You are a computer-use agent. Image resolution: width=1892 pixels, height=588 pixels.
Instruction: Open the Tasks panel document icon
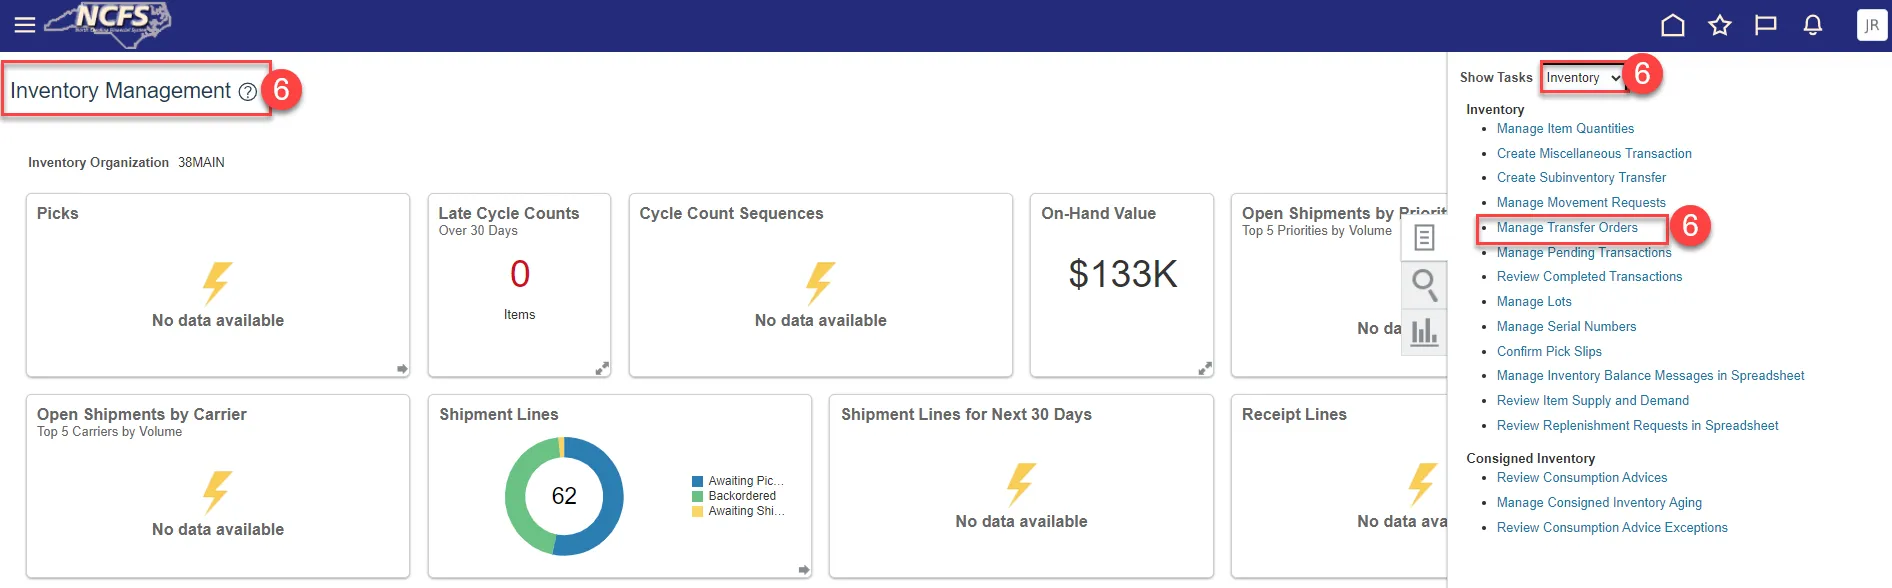point(1424,238)
